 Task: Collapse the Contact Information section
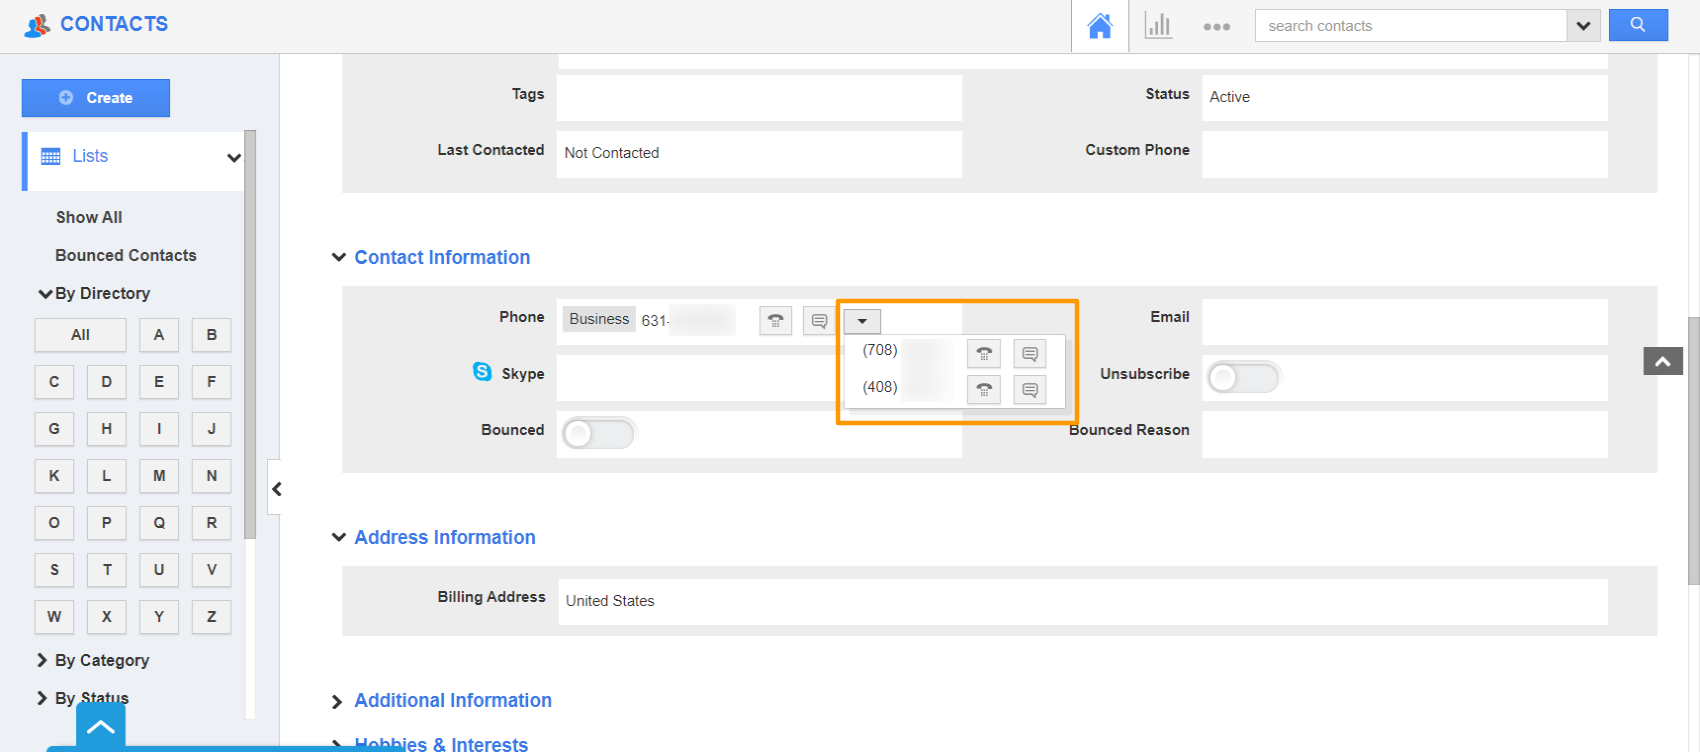point(339,258)
